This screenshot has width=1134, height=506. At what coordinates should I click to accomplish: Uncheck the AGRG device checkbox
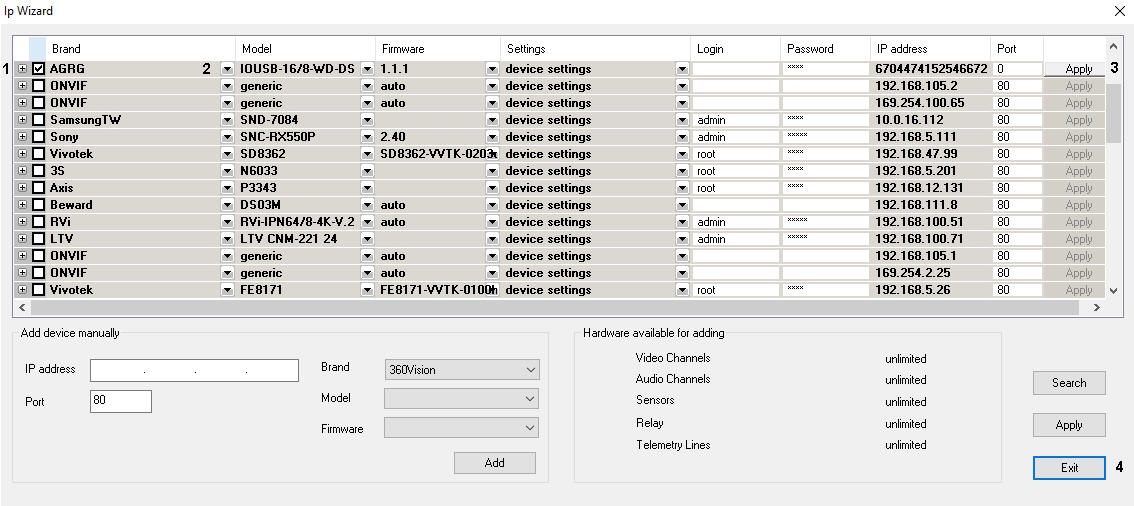(x=39, y=69)
